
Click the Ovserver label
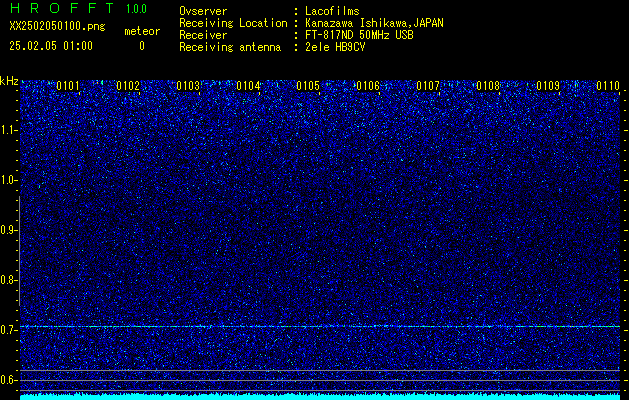tap(203, 11)
